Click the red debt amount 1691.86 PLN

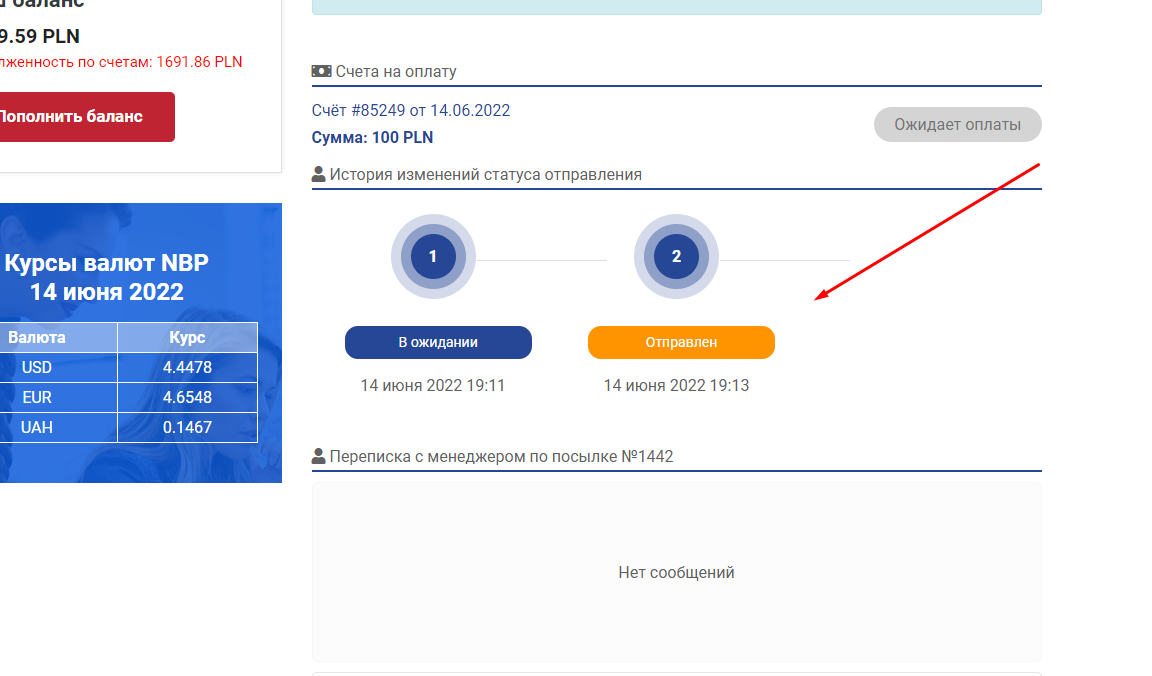[199, 62]
